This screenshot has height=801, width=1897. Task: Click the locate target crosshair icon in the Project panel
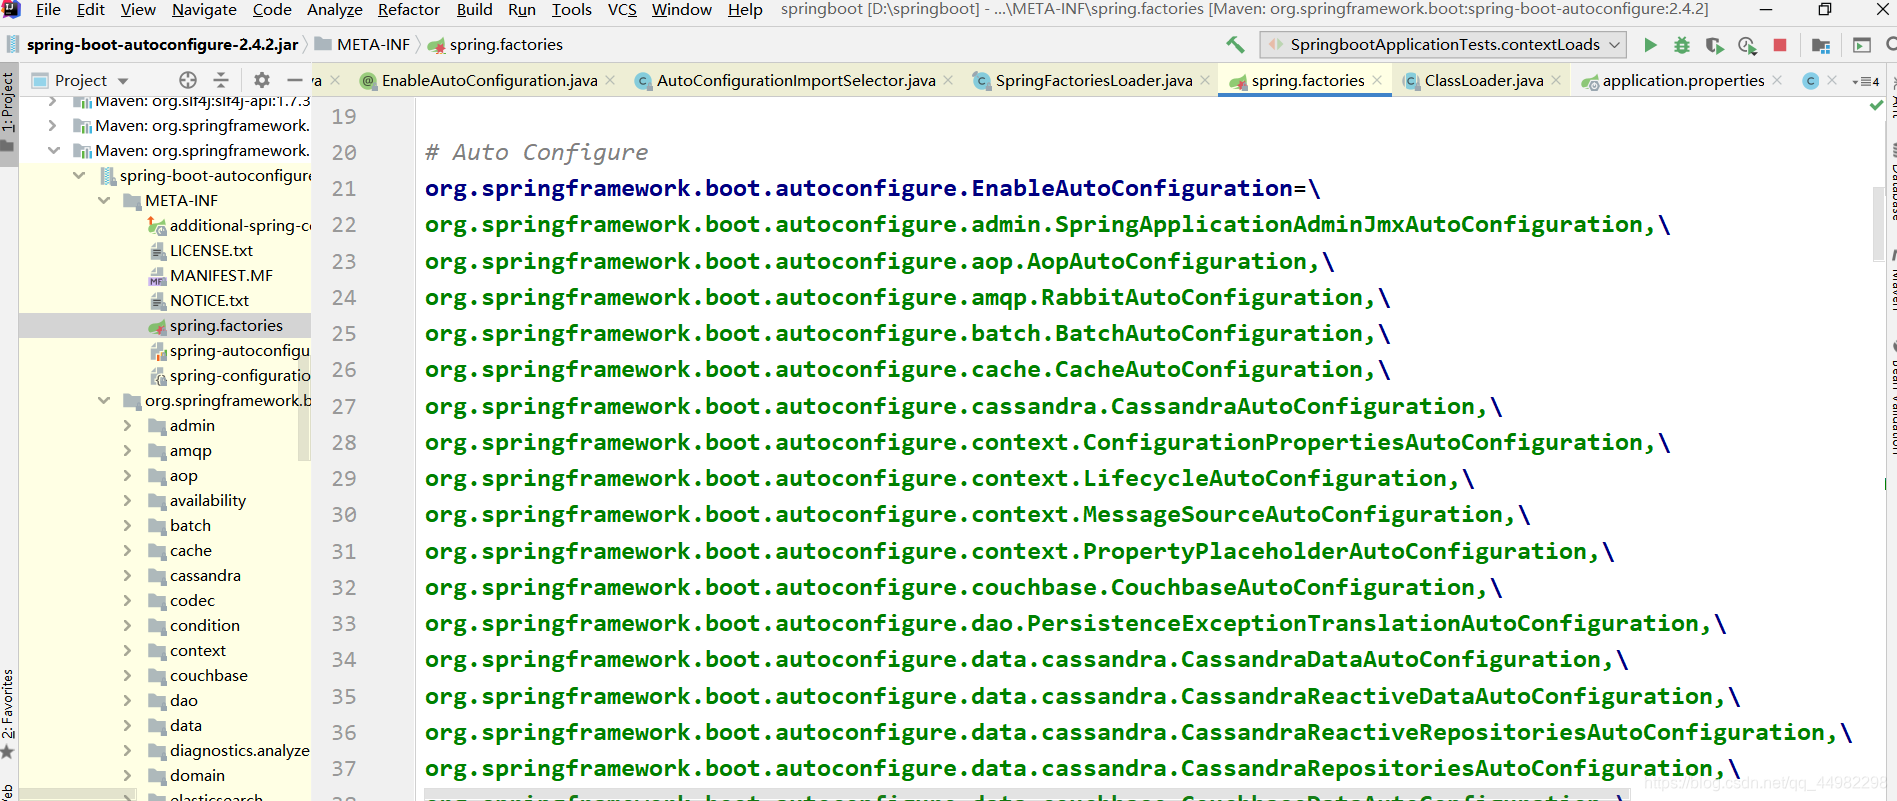(188, 80)
